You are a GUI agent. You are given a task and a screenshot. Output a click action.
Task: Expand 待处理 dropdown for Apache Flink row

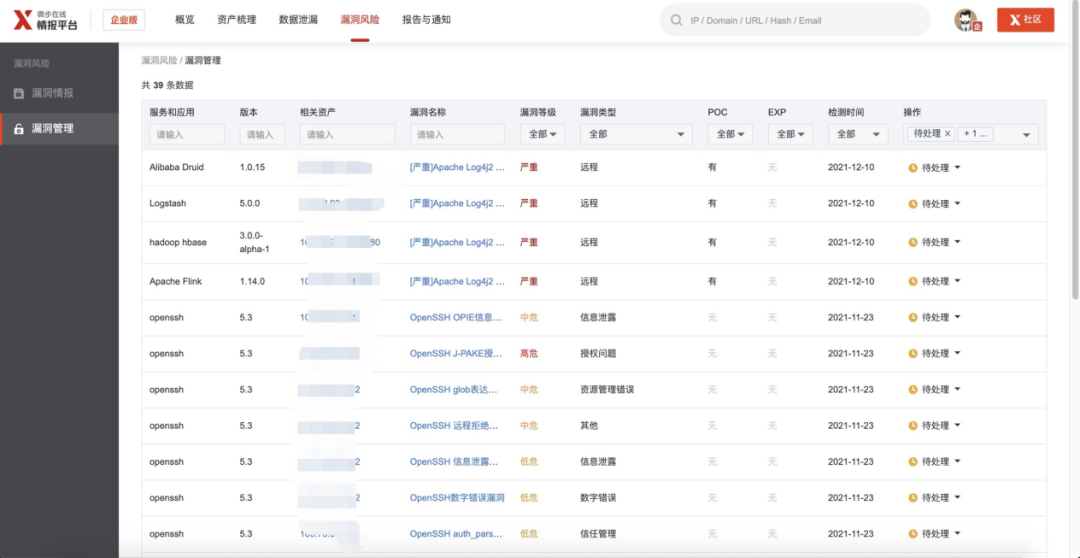tap(957, 281)
